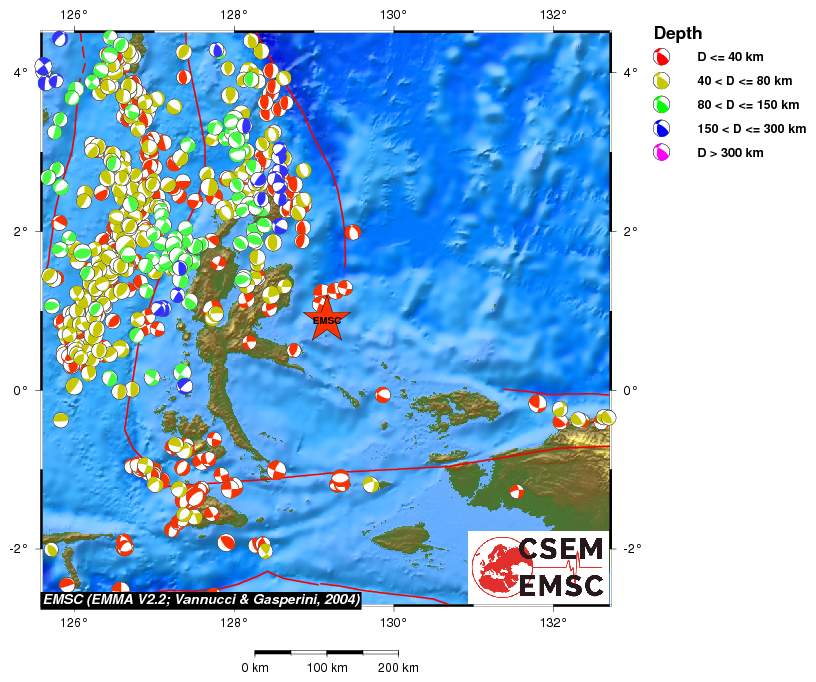Open the EMMA V2.2 Vannucci & Gasperini credit
Screen dimensions: 816x682
(200, 598)
